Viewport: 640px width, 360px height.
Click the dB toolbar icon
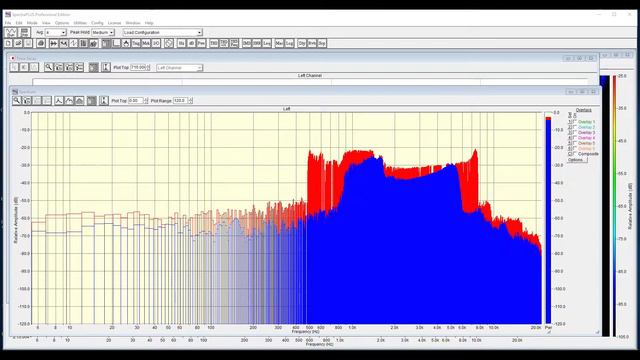pyautogui.click(x=191, y=43)
